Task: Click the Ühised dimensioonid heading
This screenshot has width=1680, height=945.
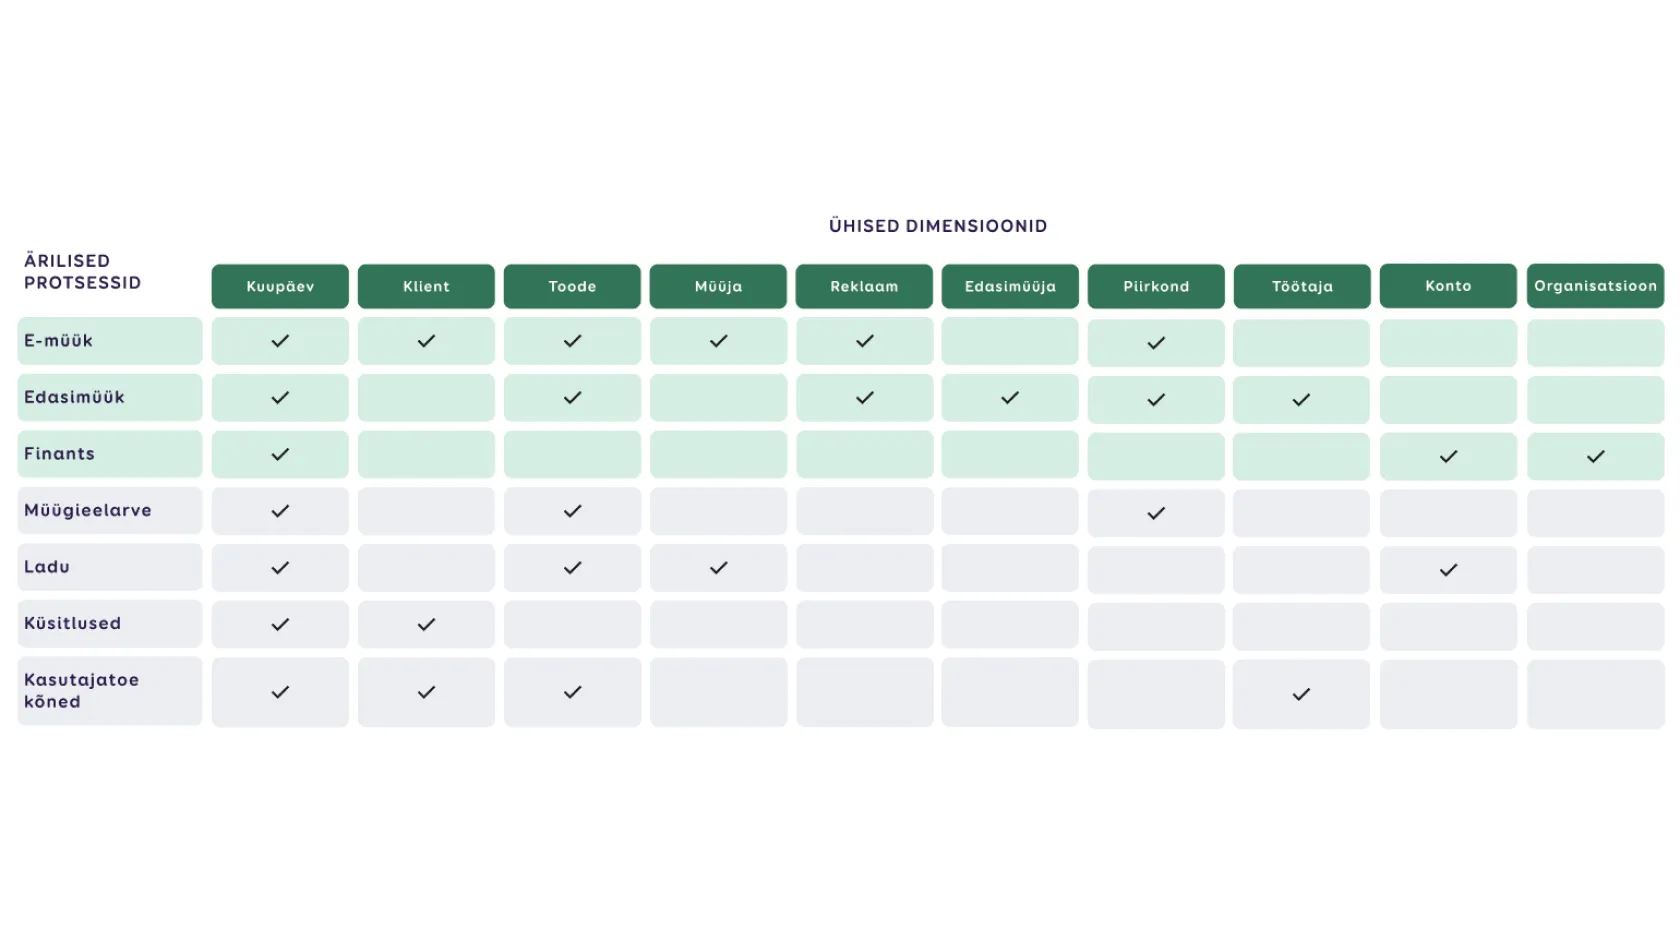Action: [937, 226]
